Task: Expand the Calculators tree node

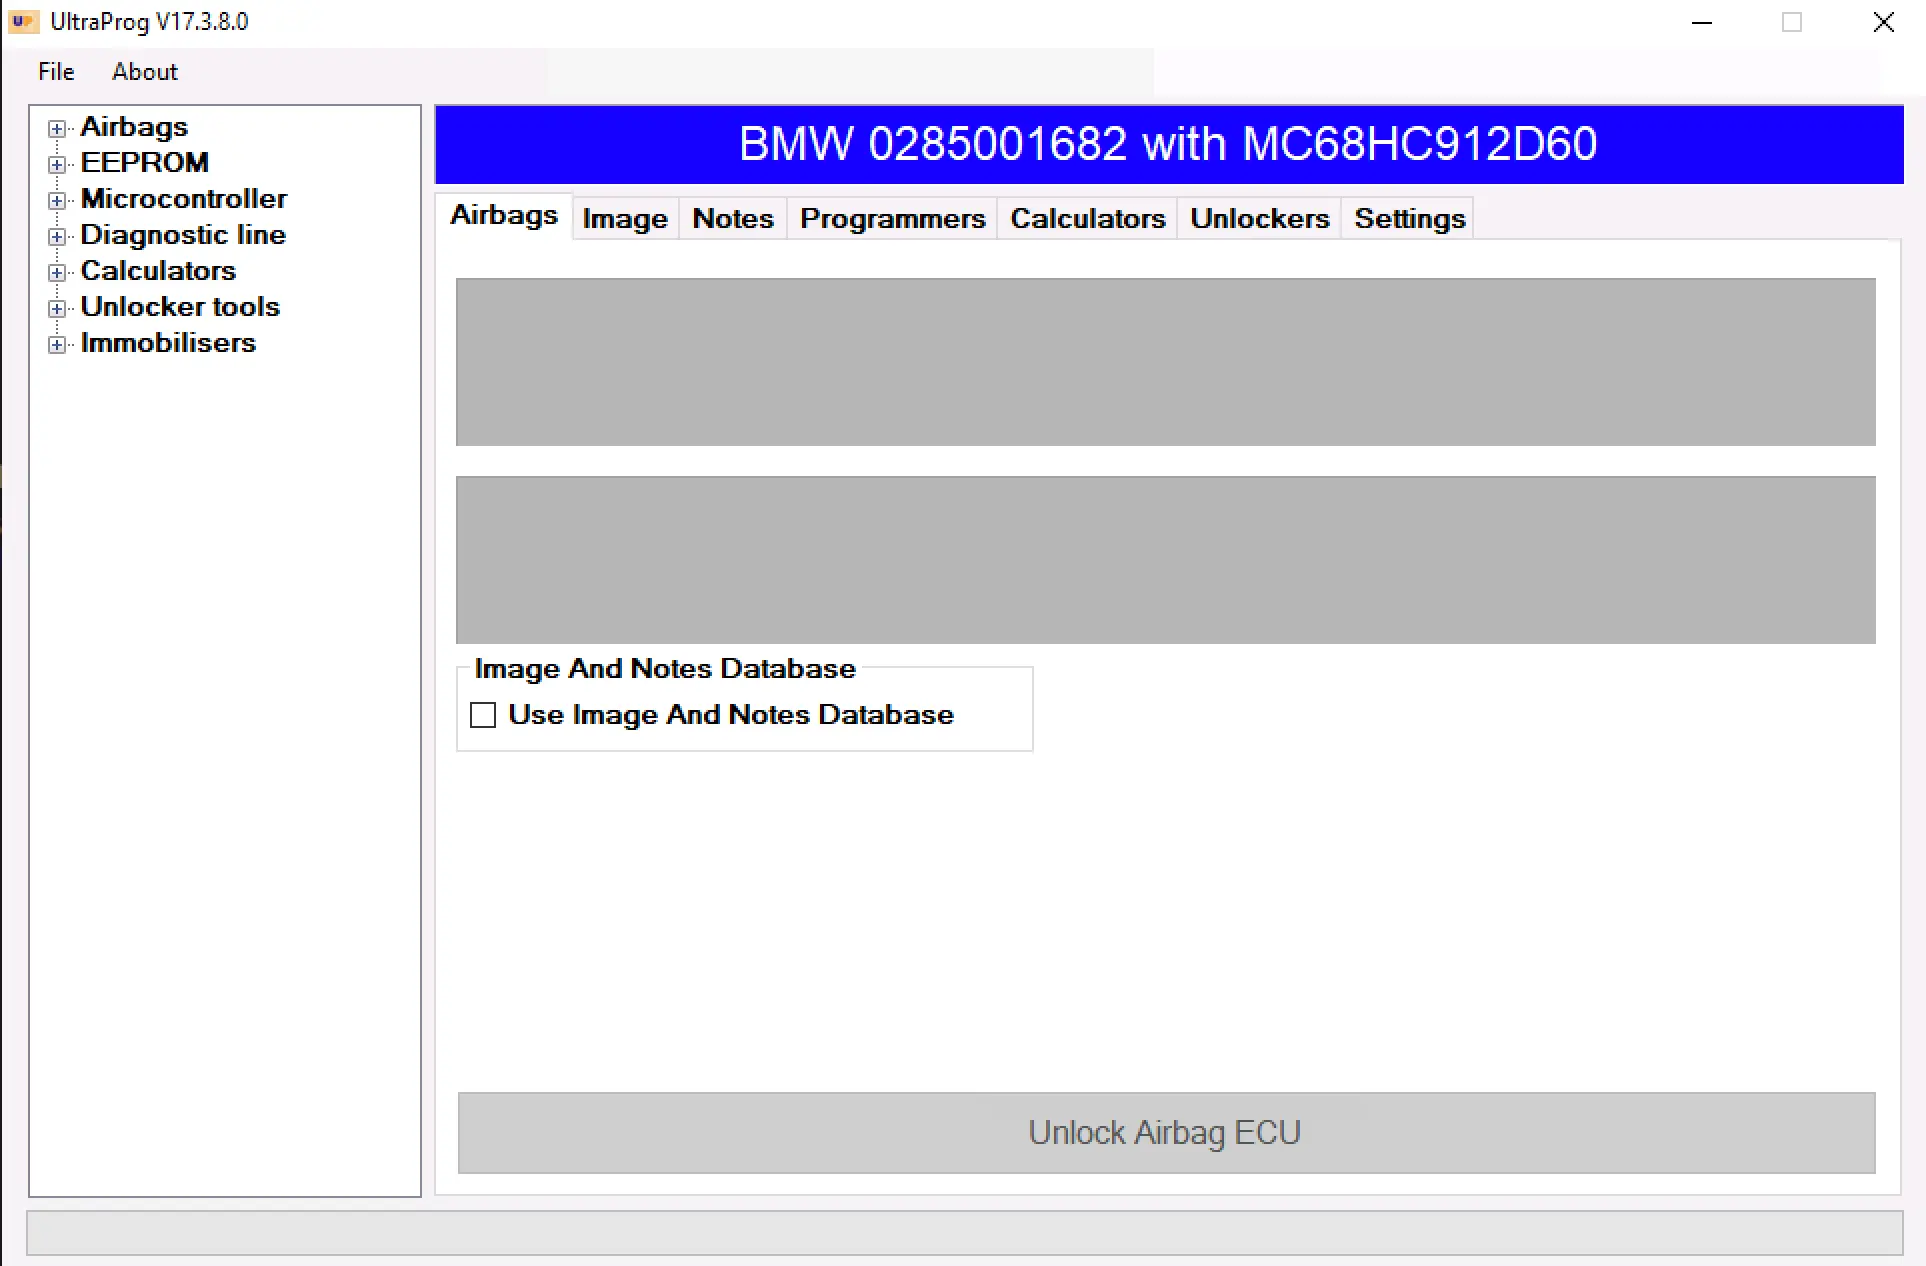Action: (56, 272)
